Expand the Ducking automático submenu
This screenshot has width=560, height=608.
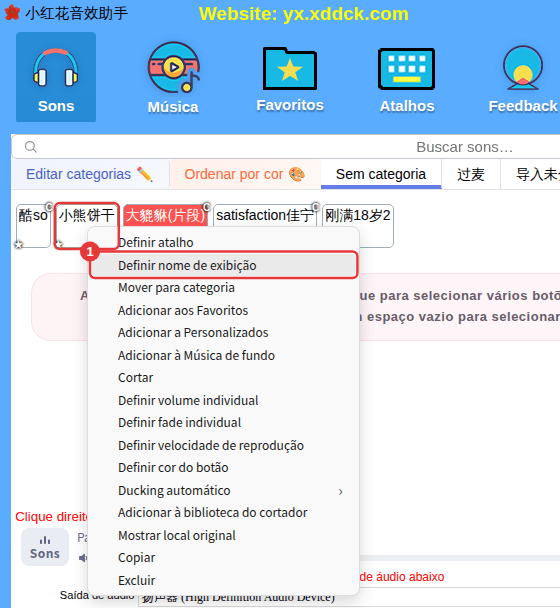click(224, 491)
